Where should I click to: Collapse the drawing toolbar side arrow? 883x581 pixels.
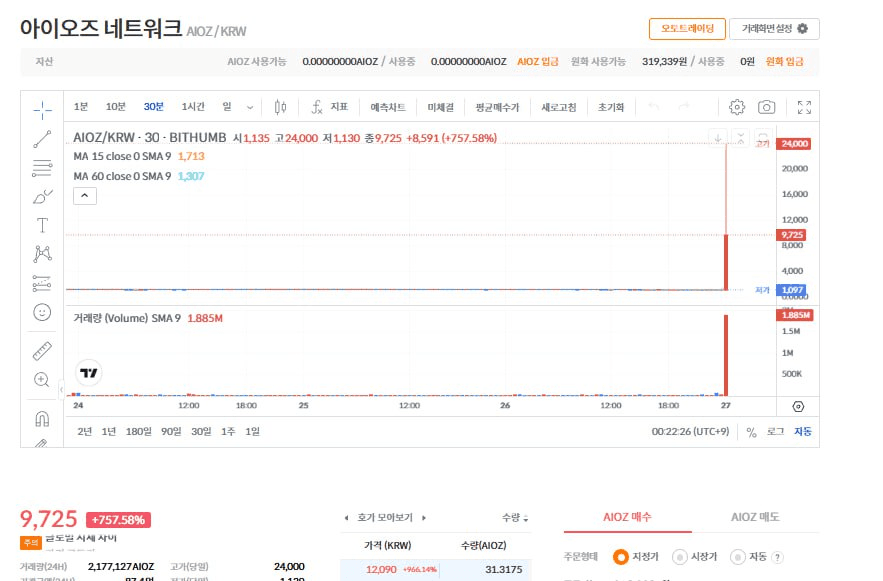(x=61, y=390)
